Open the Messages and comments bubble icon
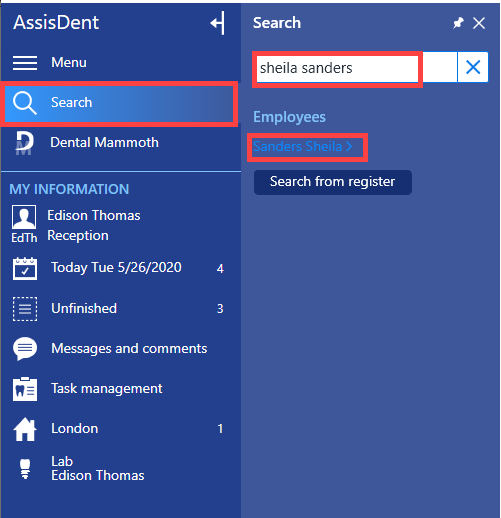501x518 pixels. (25, 349)
